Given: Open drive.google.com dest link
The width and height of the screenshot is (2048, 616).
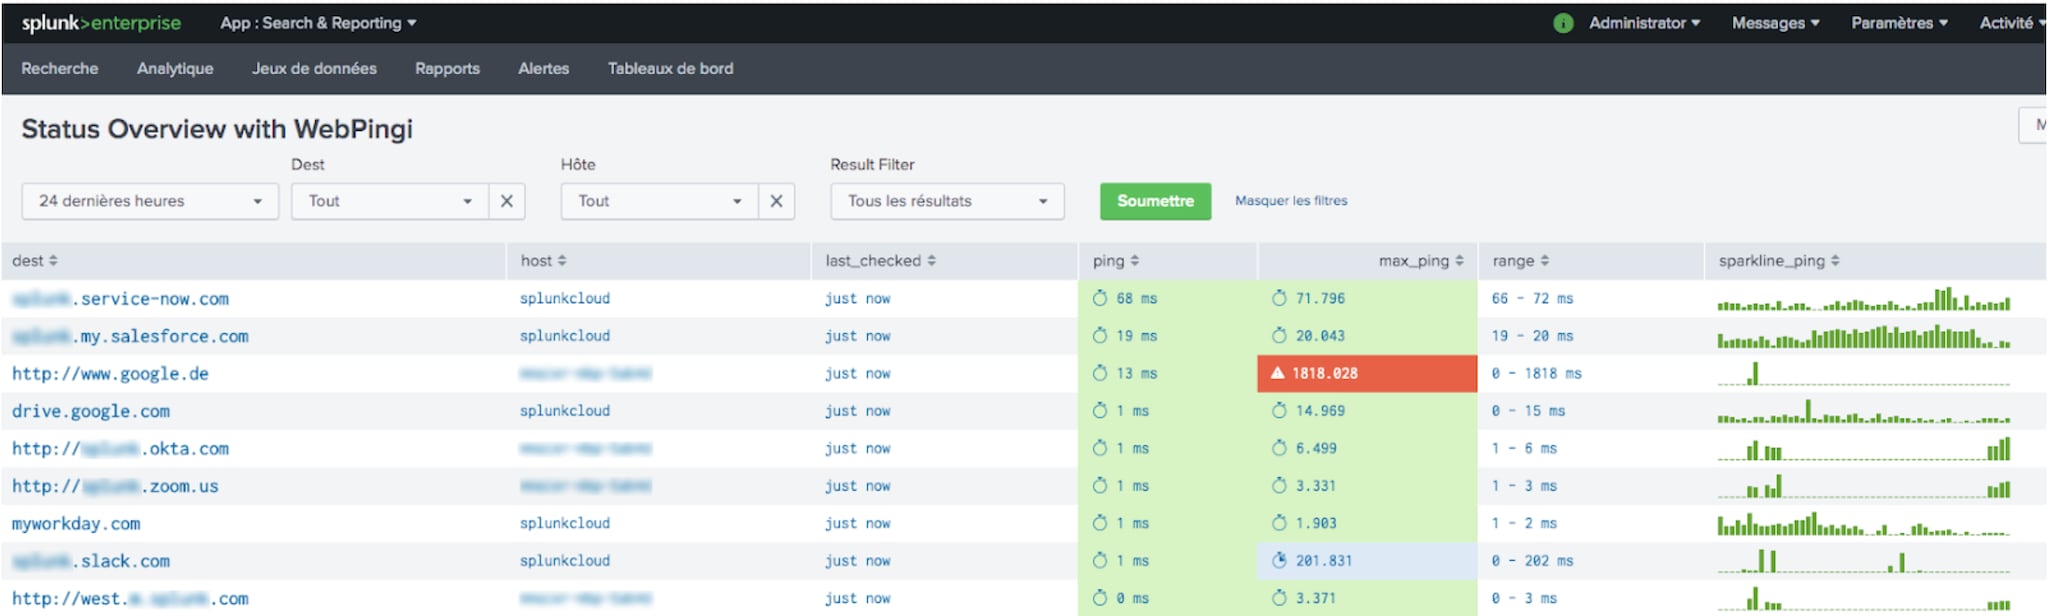Looking at the screenshot, I should (91, 411).
